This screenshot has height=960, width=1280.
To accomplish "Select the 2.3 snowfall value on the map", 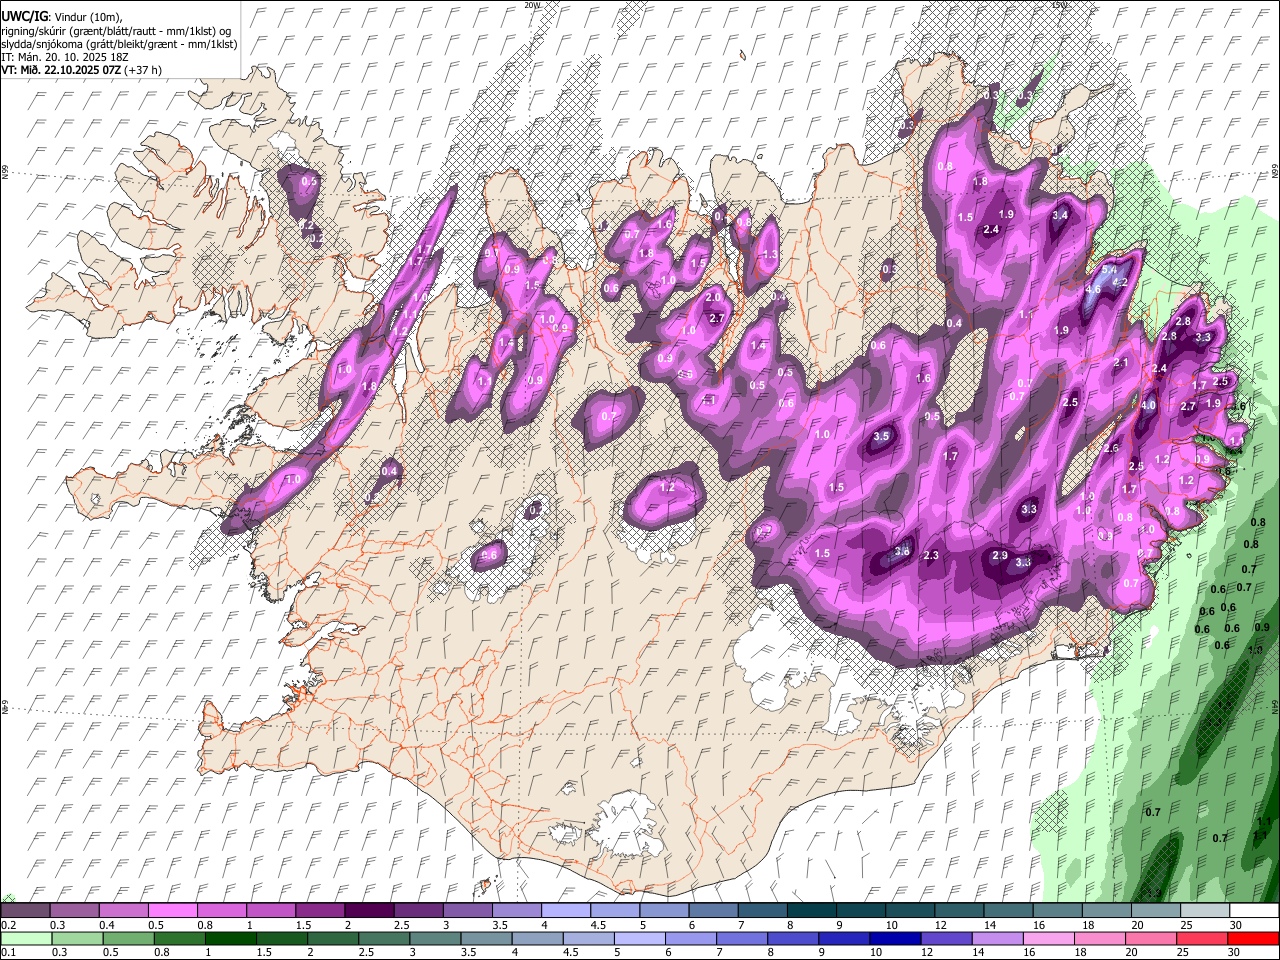I will pyautogui.click(x=931, y=555).
